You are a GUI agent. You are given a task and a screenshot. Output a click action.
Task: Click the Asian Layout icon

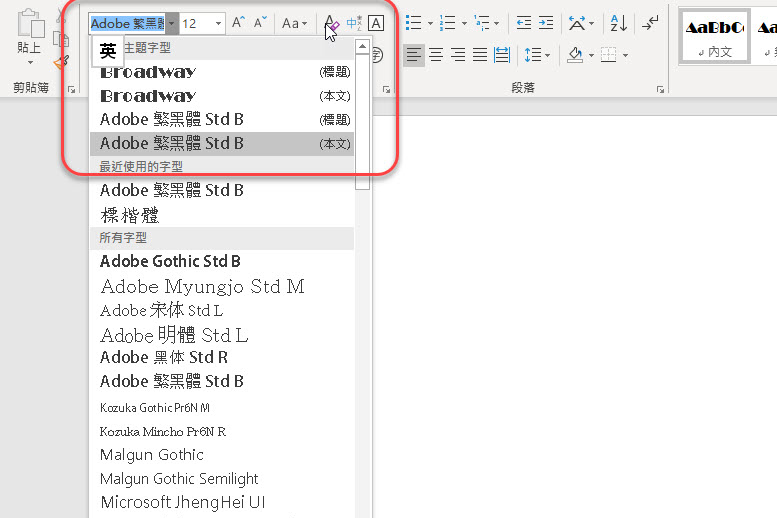point(576,23)
